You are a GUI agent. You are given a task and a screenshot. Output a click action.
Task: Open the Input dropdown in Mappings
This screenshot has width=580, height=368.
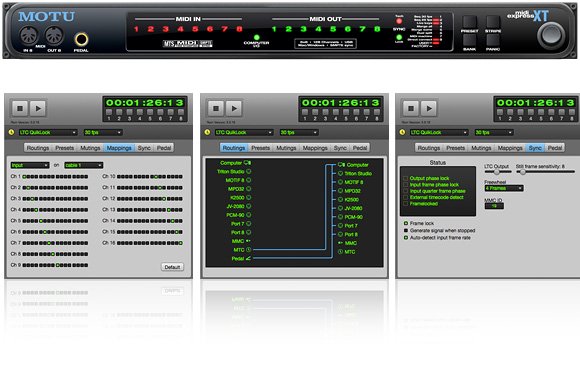tap(30, 165)
